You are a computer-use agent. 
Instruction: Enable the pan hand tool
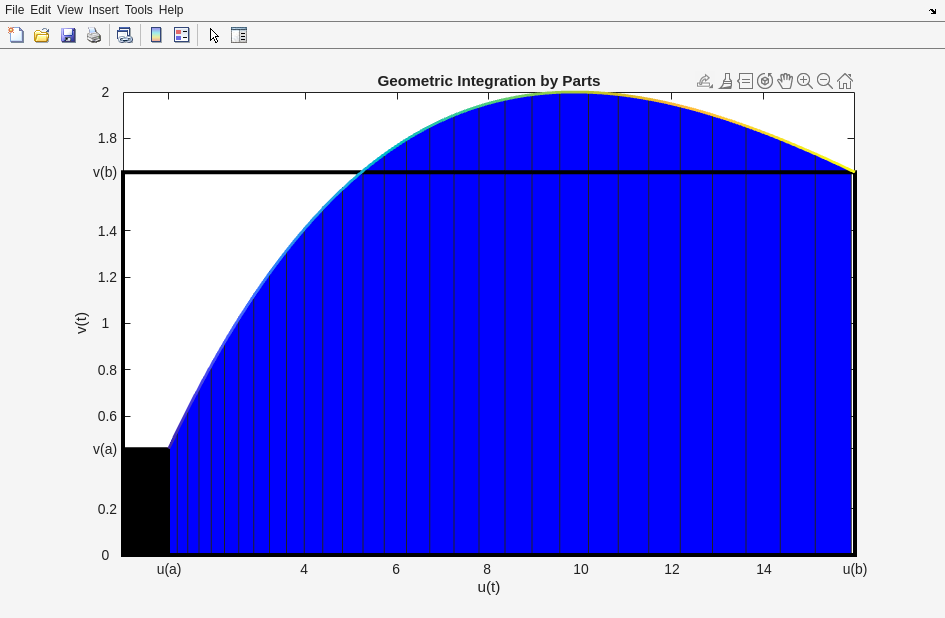[785, 81]
